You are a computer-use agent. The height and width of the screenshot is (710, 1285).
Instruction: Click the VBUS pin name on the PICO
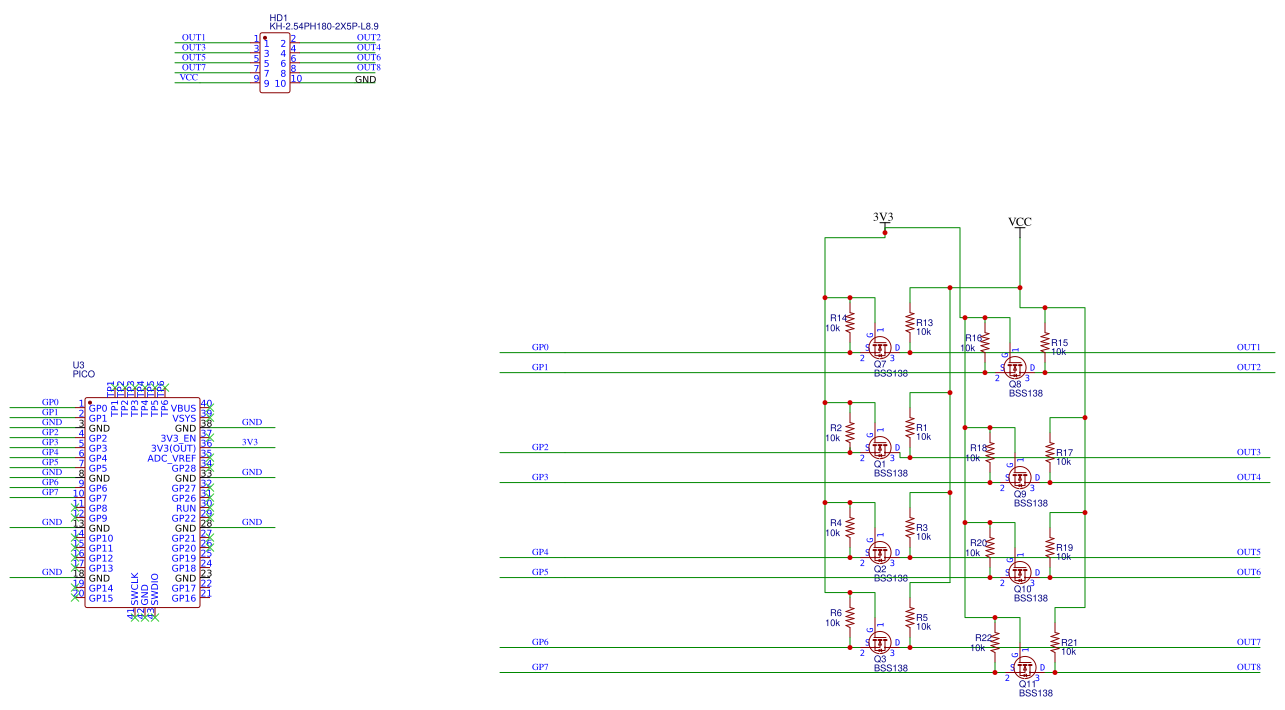point(183,408)
